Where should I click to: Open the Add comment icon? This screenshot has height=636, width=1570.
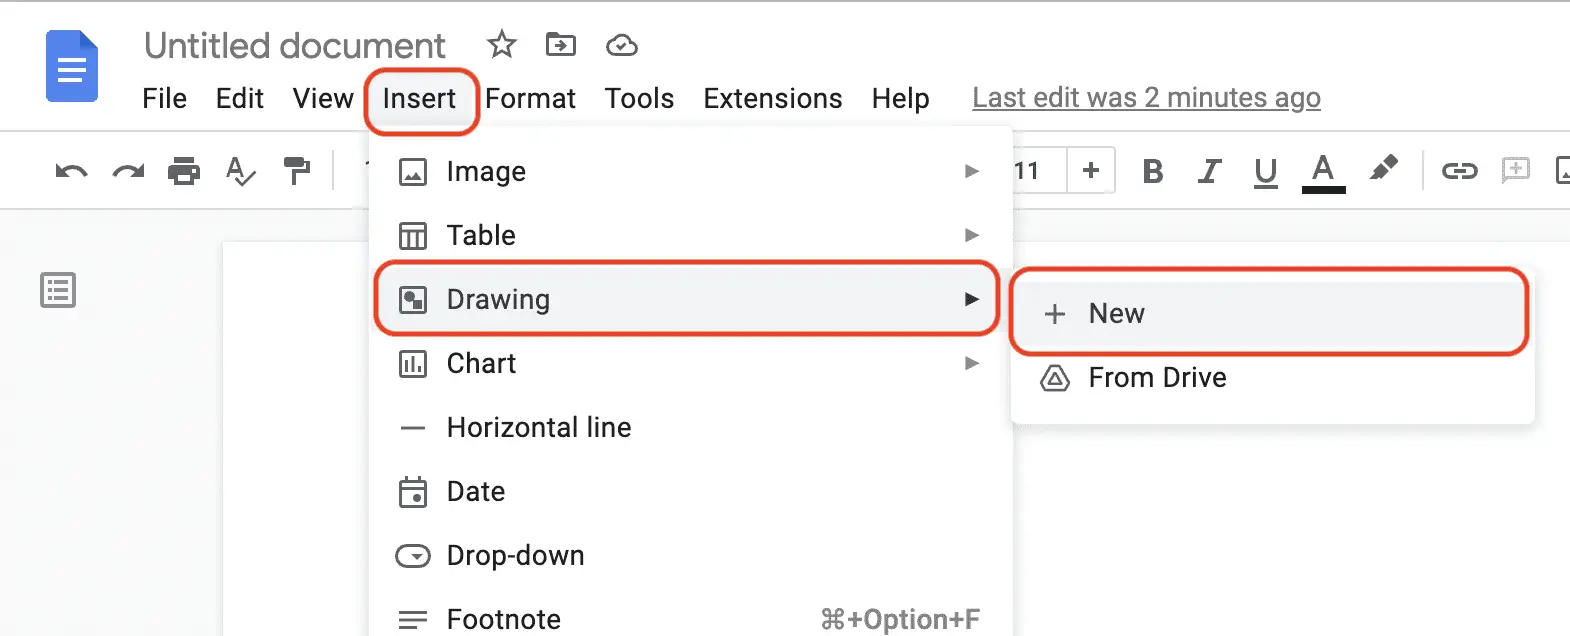[x=1517, y=170]
